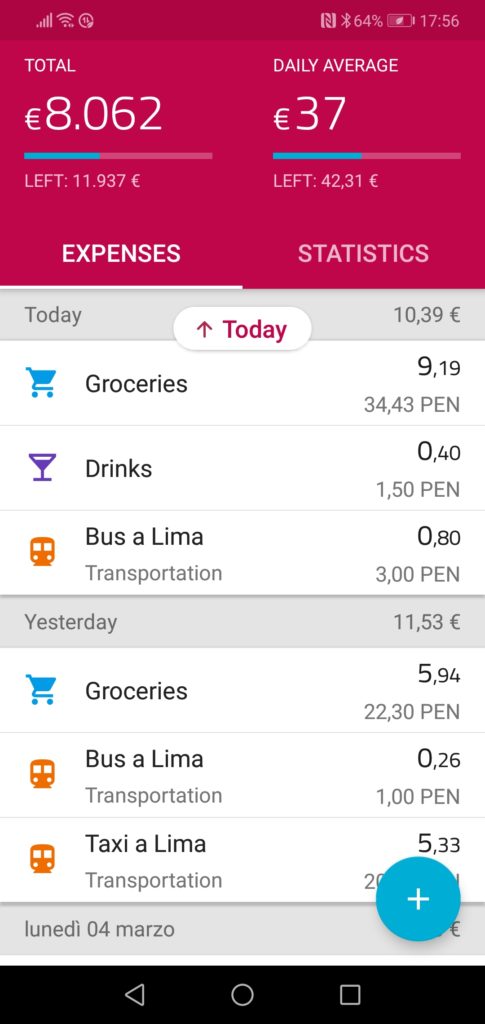Jump to today using the Today pill button
This screenshot has height=1024, width=485.
pos(242,328)
